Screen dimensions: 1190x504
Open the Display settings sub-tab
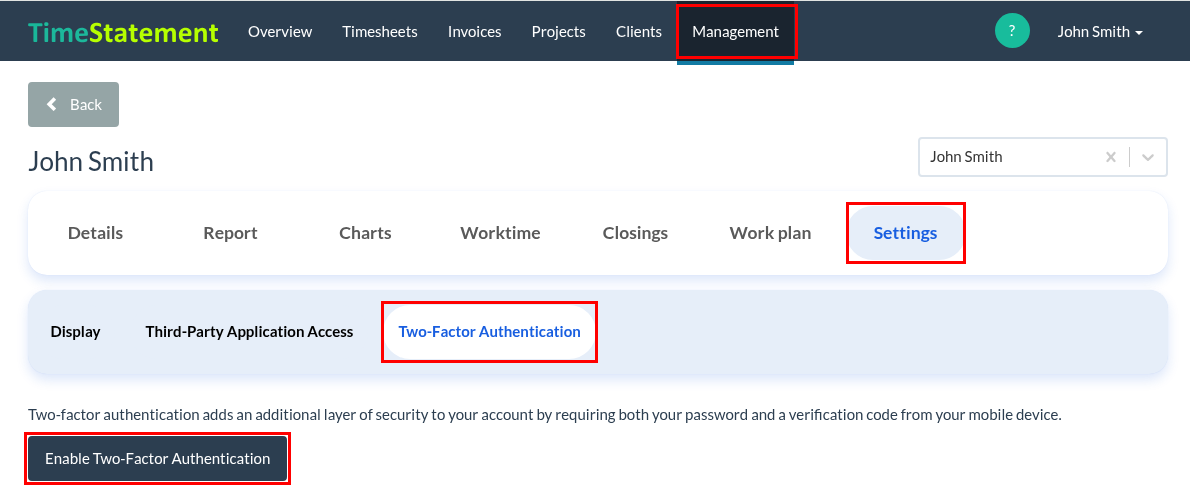pos(76,332)
